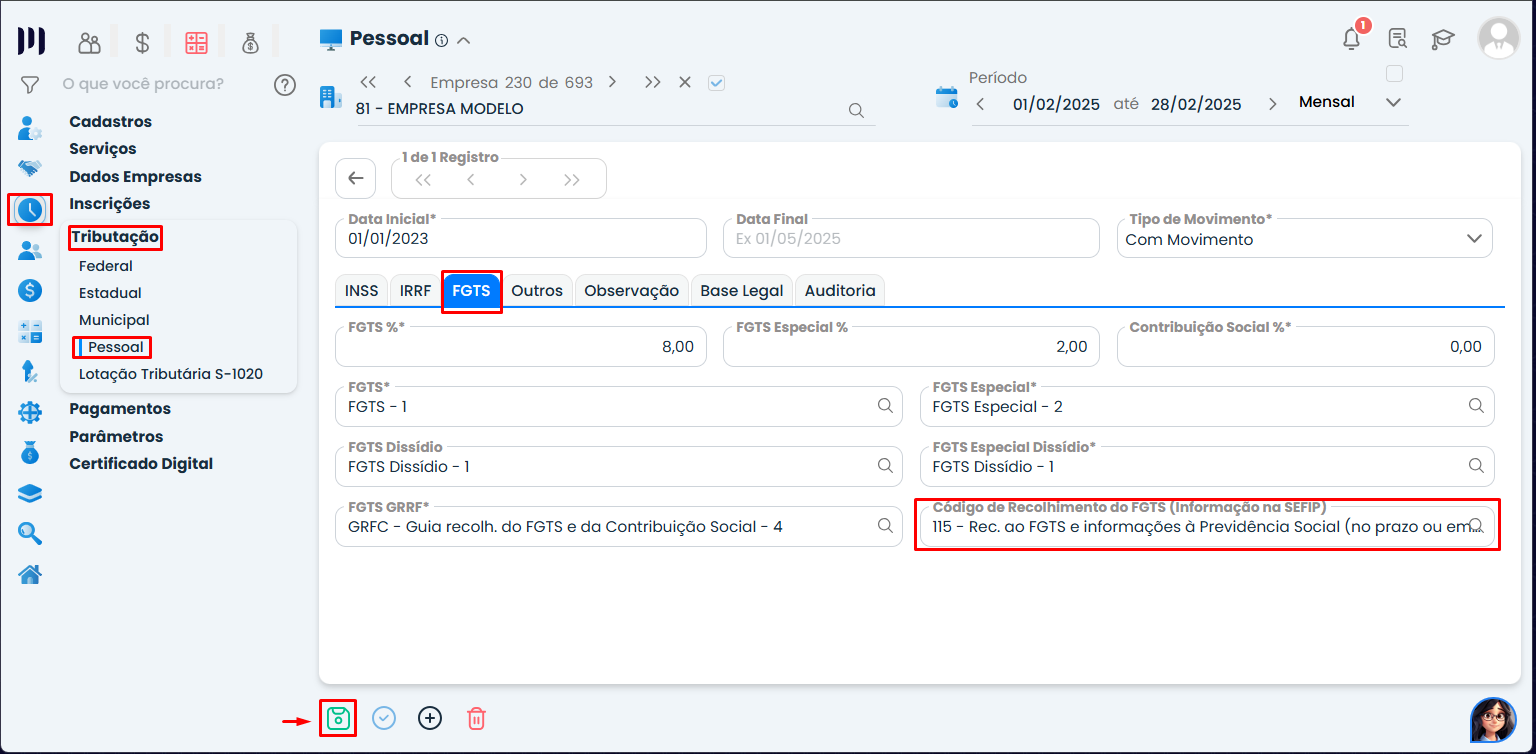This screenshot has width=1536, height=754.
Task: Switch to the Outros tab
Action: [537, 290]
